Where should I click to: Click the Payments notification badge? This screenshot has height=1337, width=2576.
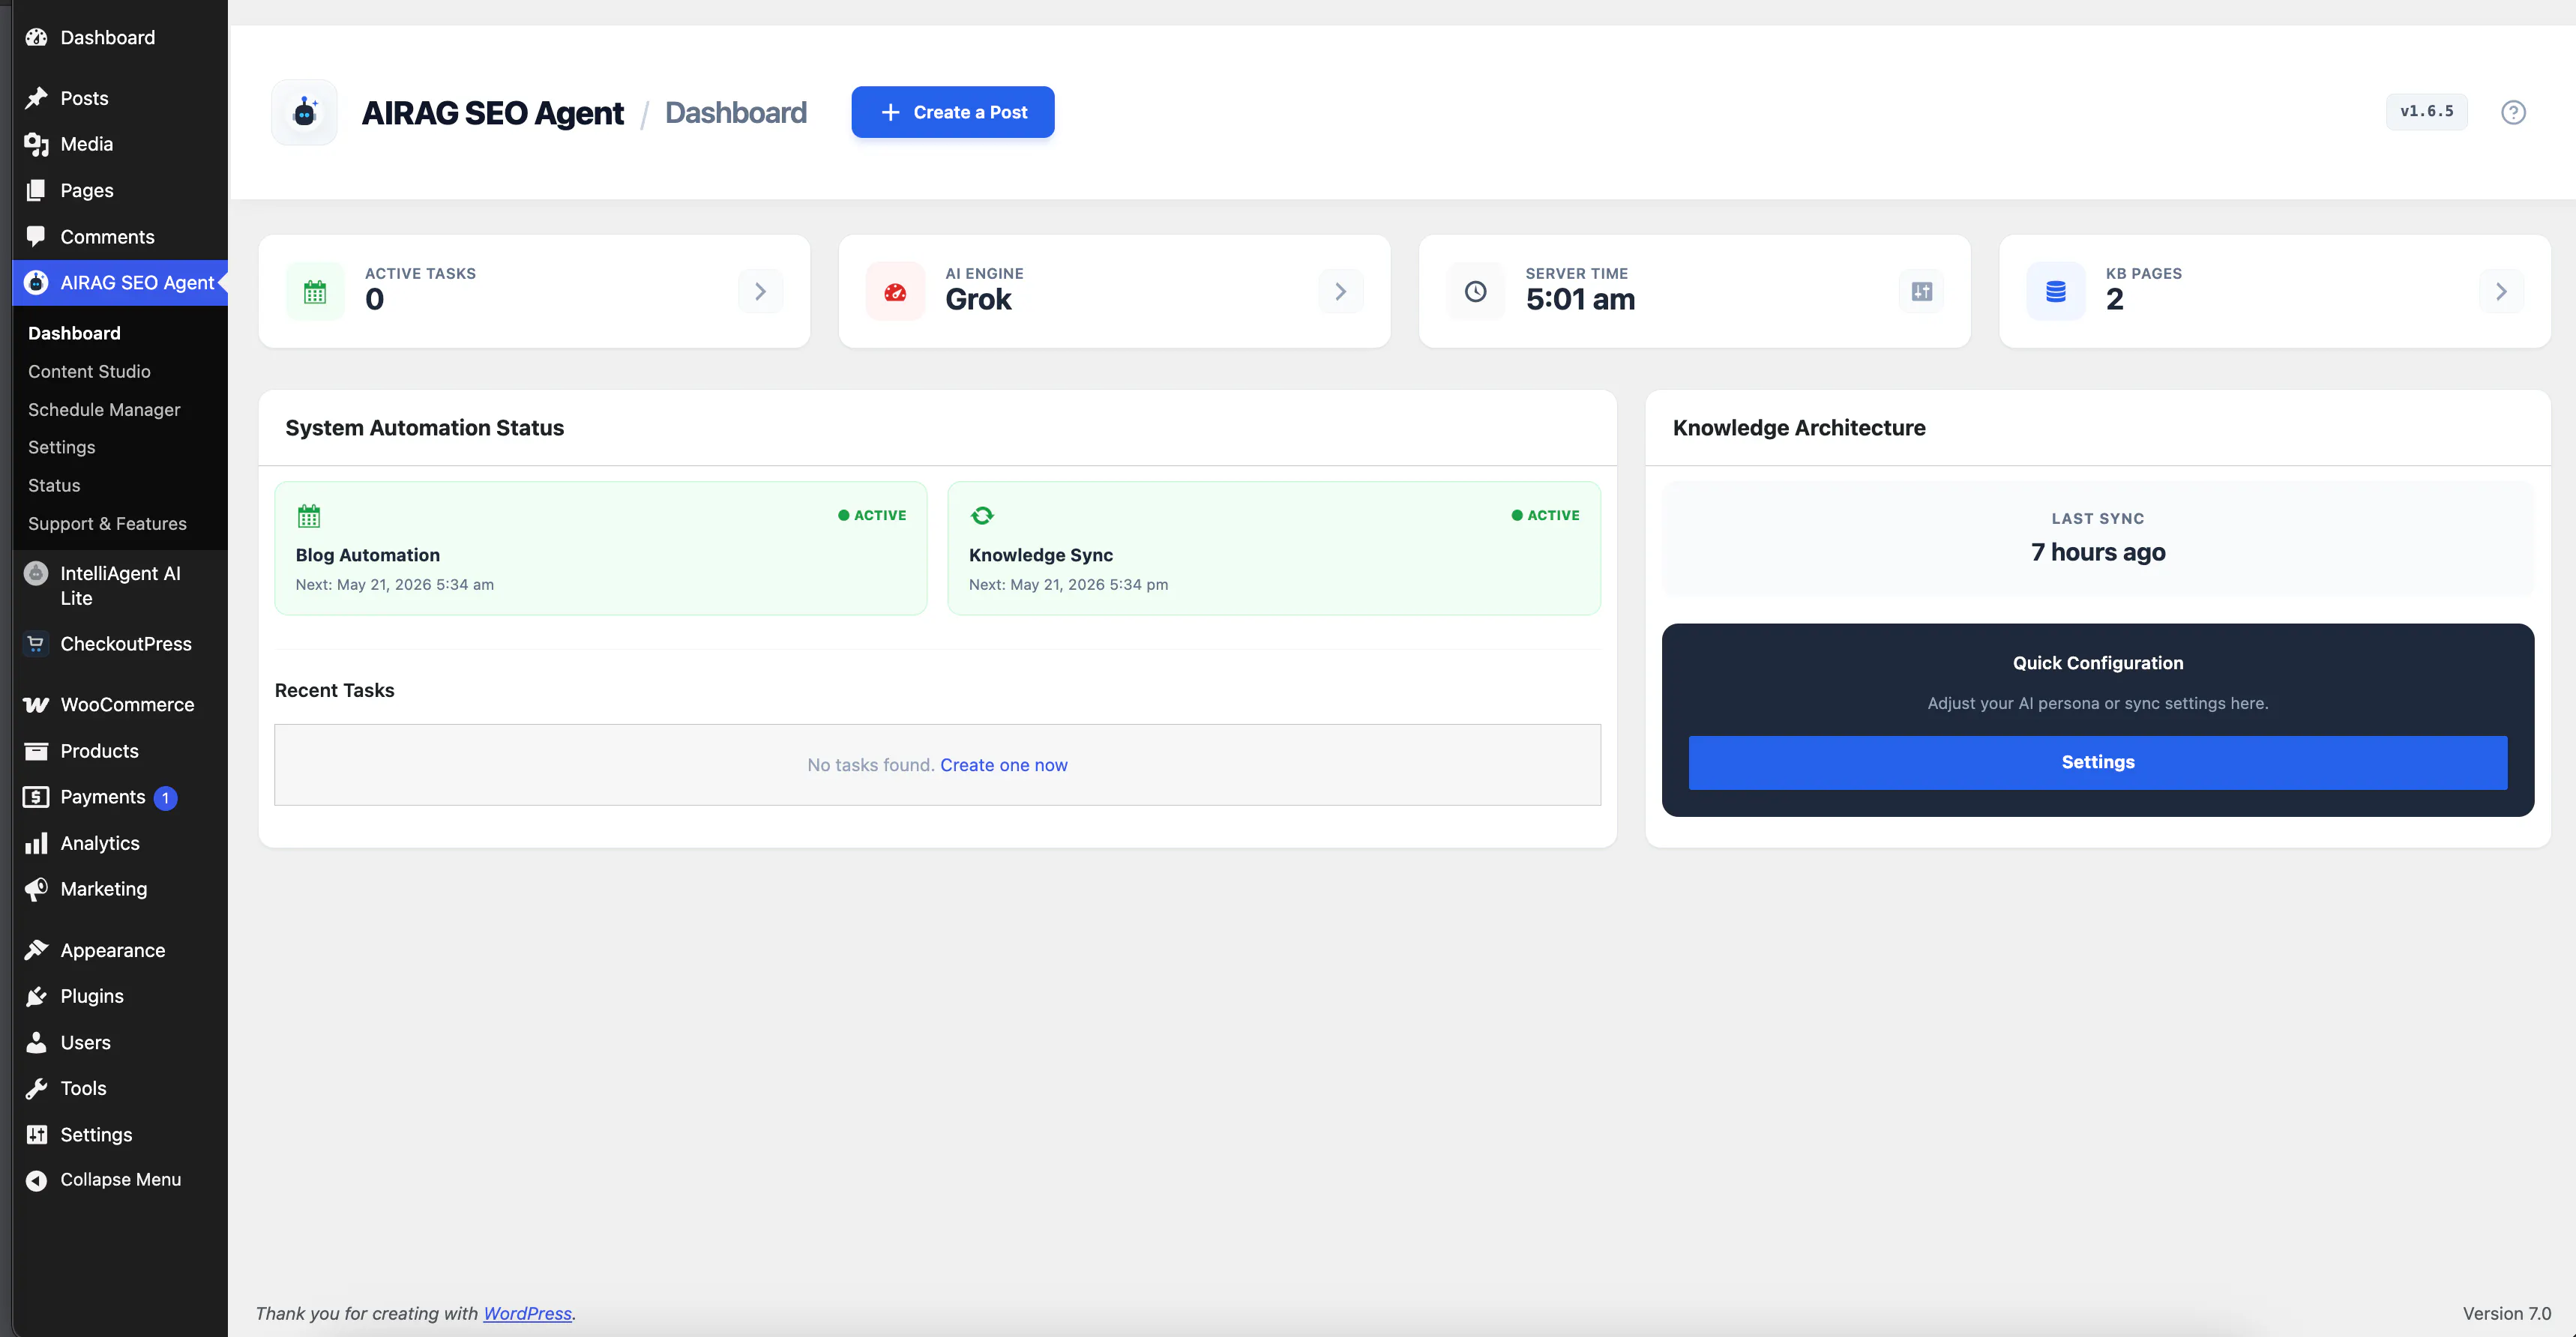(x=165, y=798)
